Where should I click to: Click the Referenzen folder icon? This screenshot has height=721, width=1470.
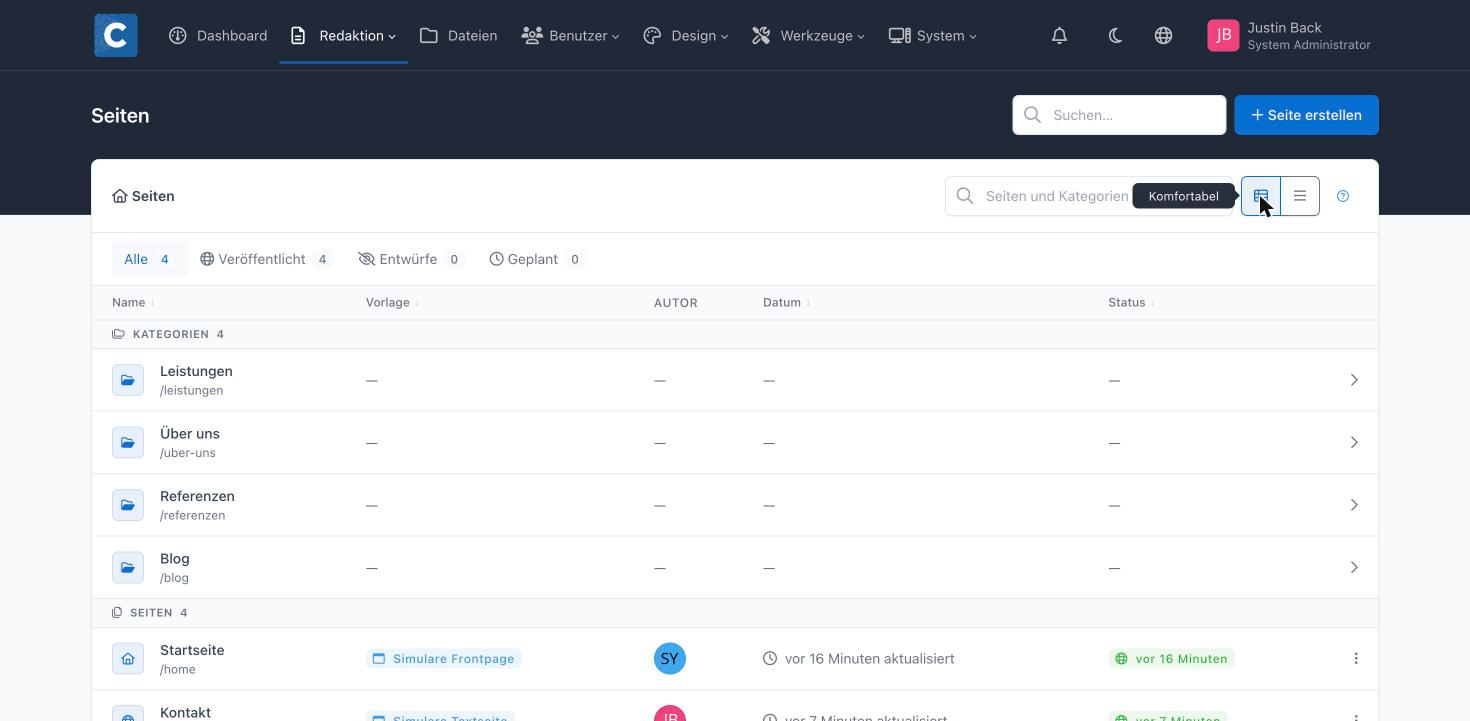pos(128,505)
